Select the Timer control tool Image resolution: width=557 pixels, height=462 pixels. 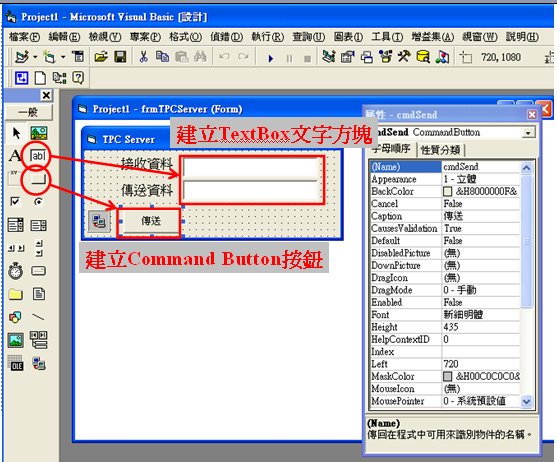pos(16,271)
